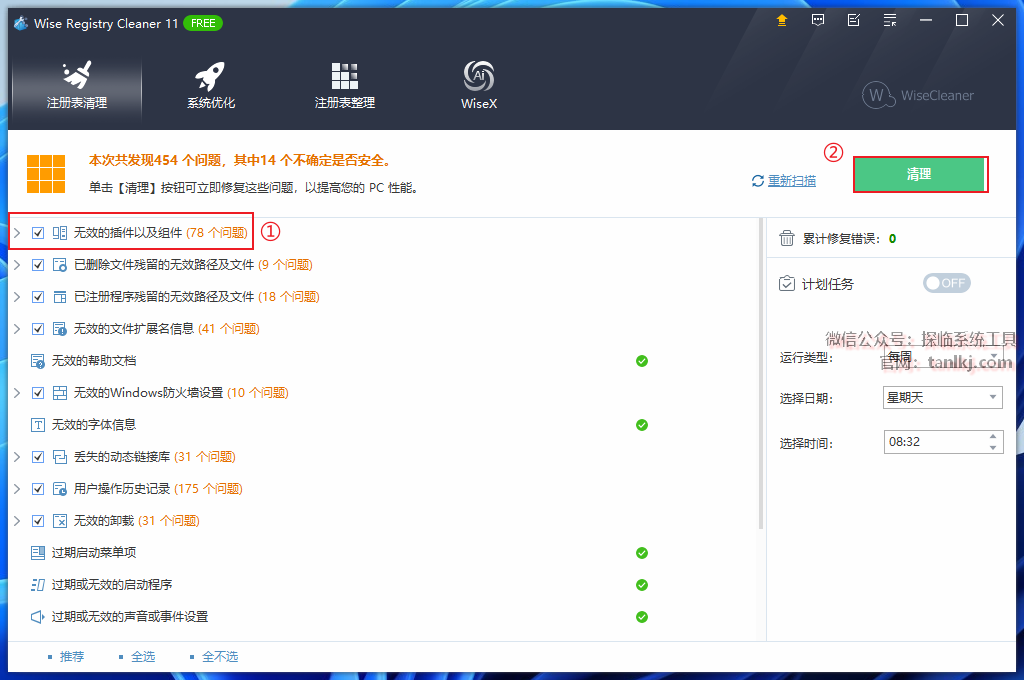Viewport: 1024px width, 680px height.
Task: Uncheck 无效的文件扩展名信息 checkbox
Action: click(38, 329)
